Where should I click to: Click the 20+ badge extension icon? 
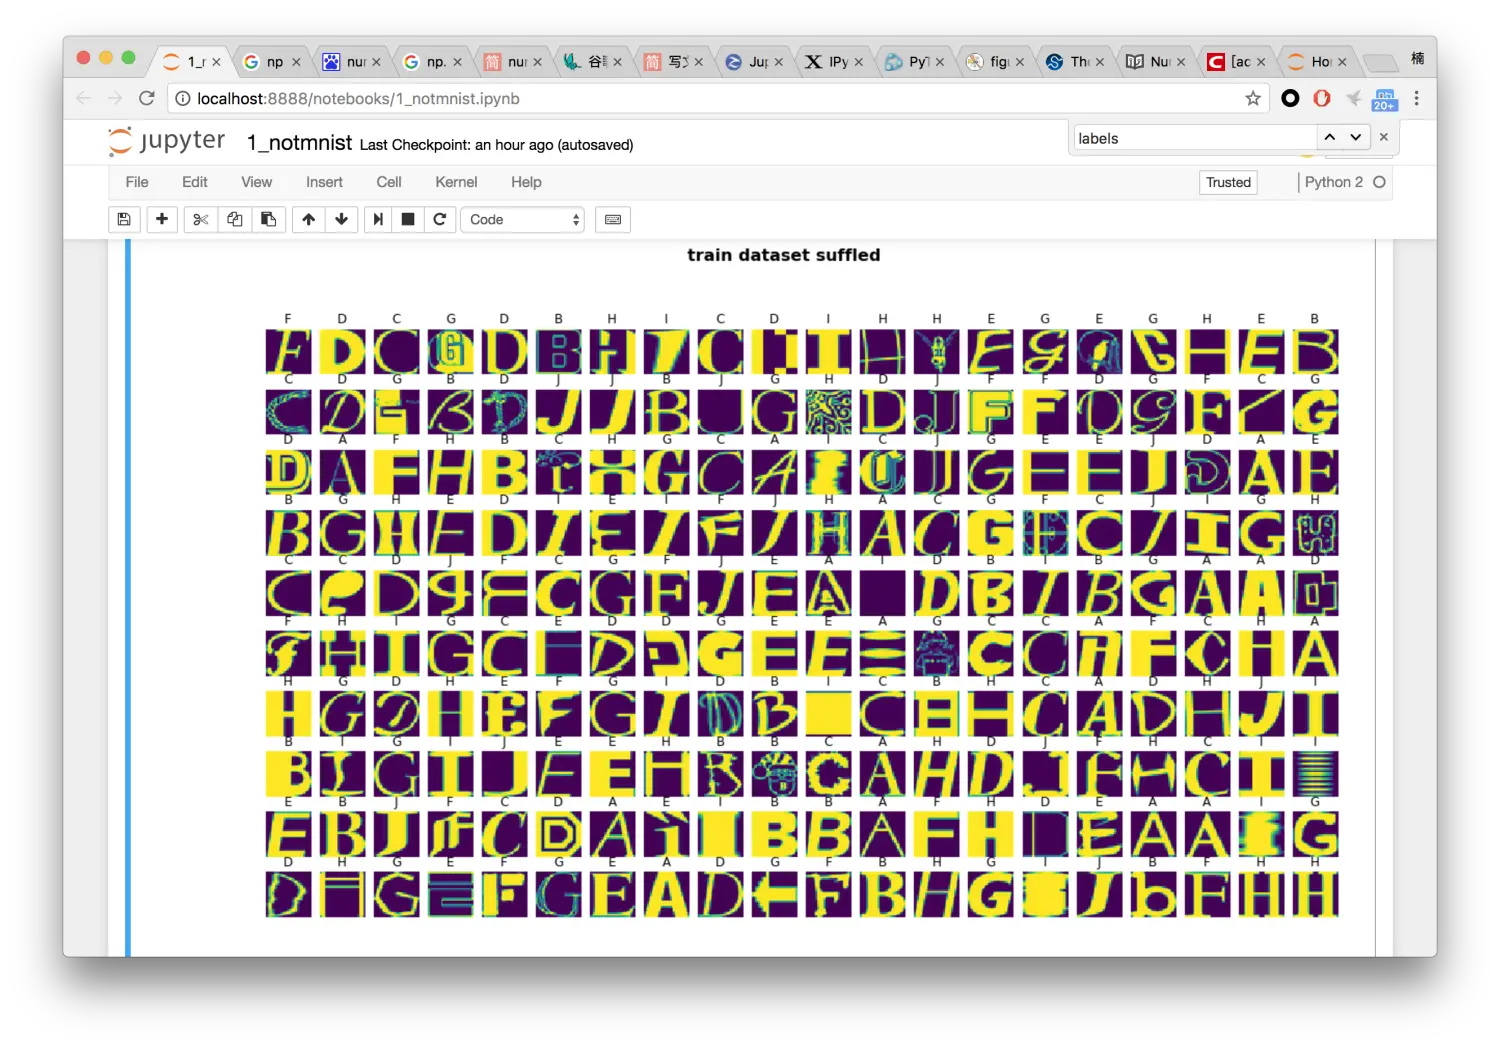pyautogui.click(x=1385, y=99)
